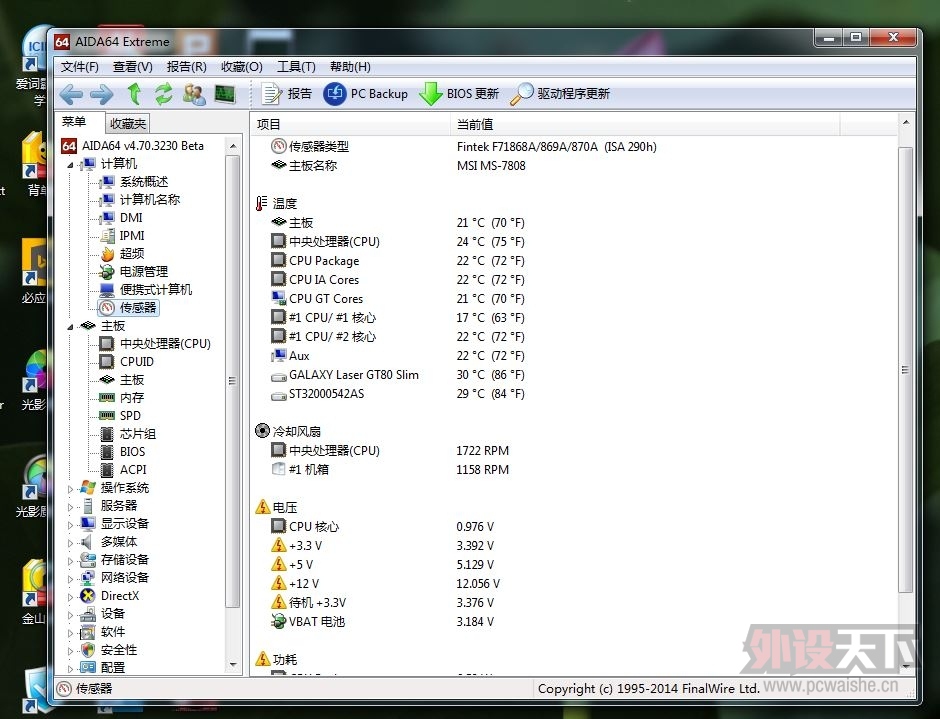The width and height of the screenshot is (940, 719).
Task: Open the 查看(V) menu
Action: pos(132,67)
